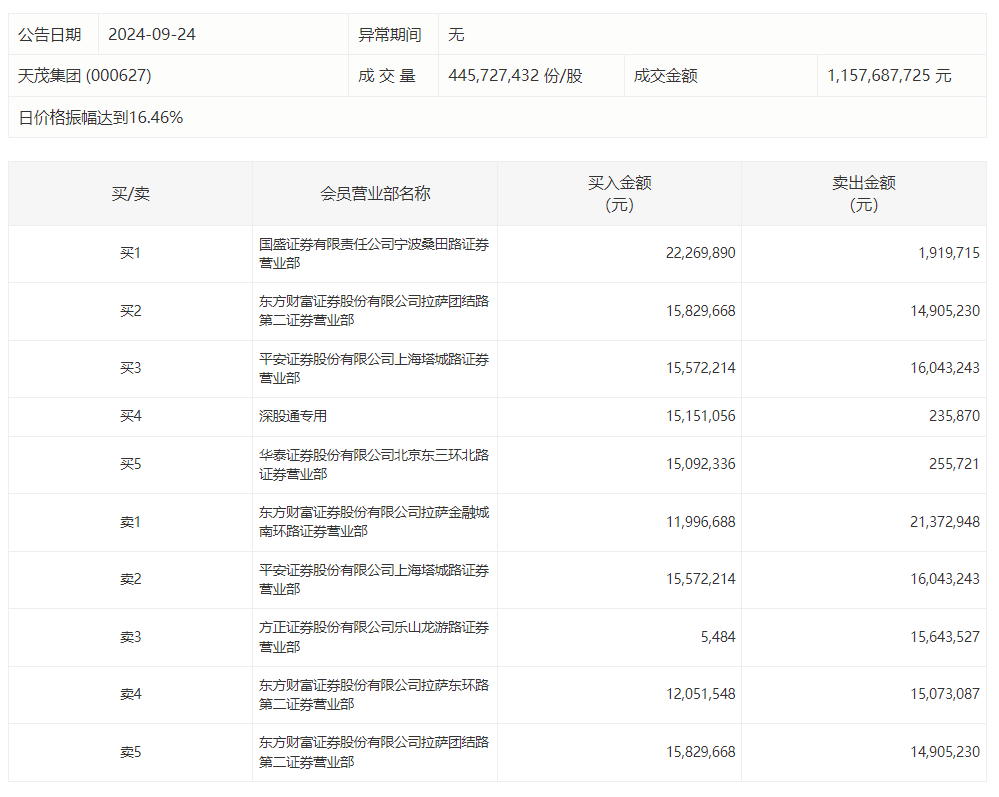Click the 卖出金额 (元) column header
Screen dimensions: 999x797
pyautogui.click(x=864, y=194)
